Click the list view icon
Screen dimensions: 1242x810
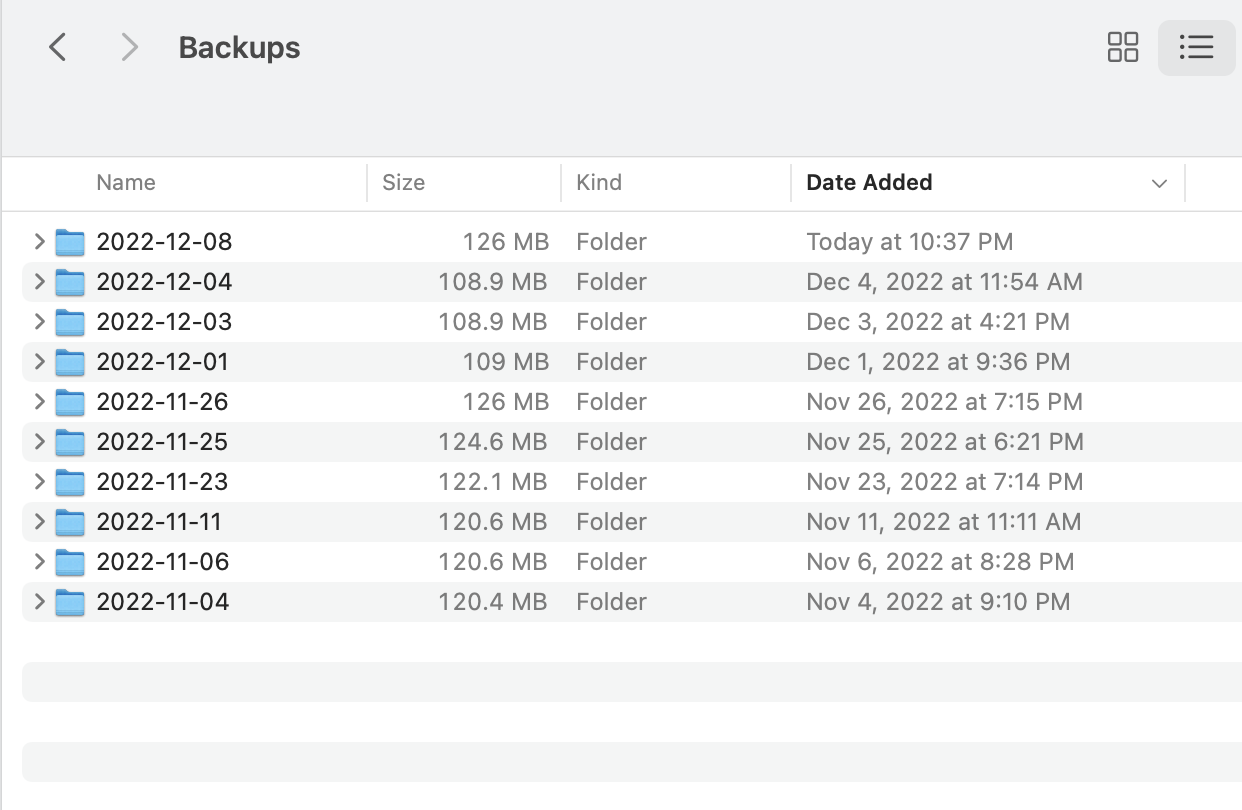1196,47
